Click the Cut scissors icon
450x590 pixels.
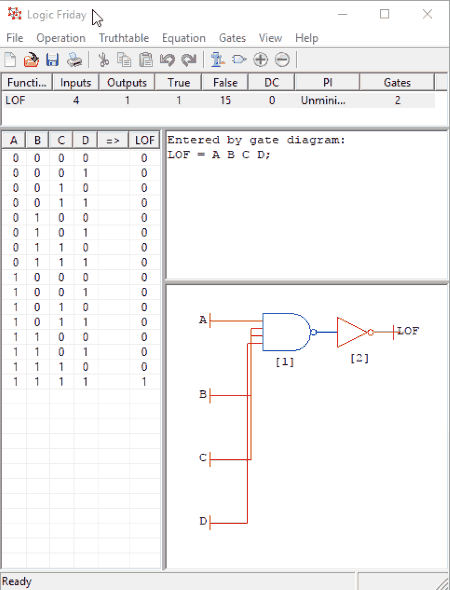103,59
